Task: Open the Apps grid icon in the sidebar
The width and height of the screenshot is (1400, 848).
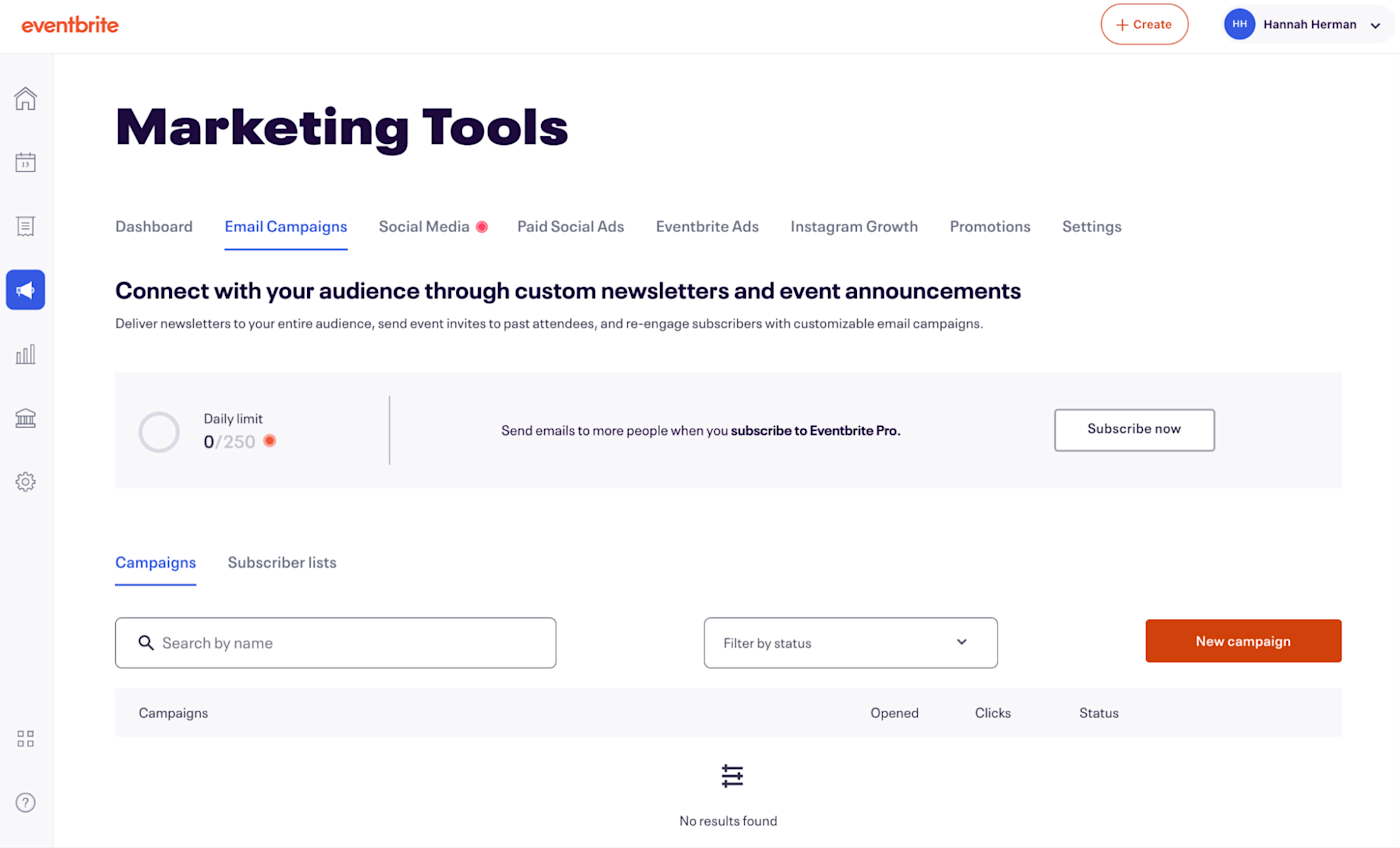Action: tap(25, 739)
